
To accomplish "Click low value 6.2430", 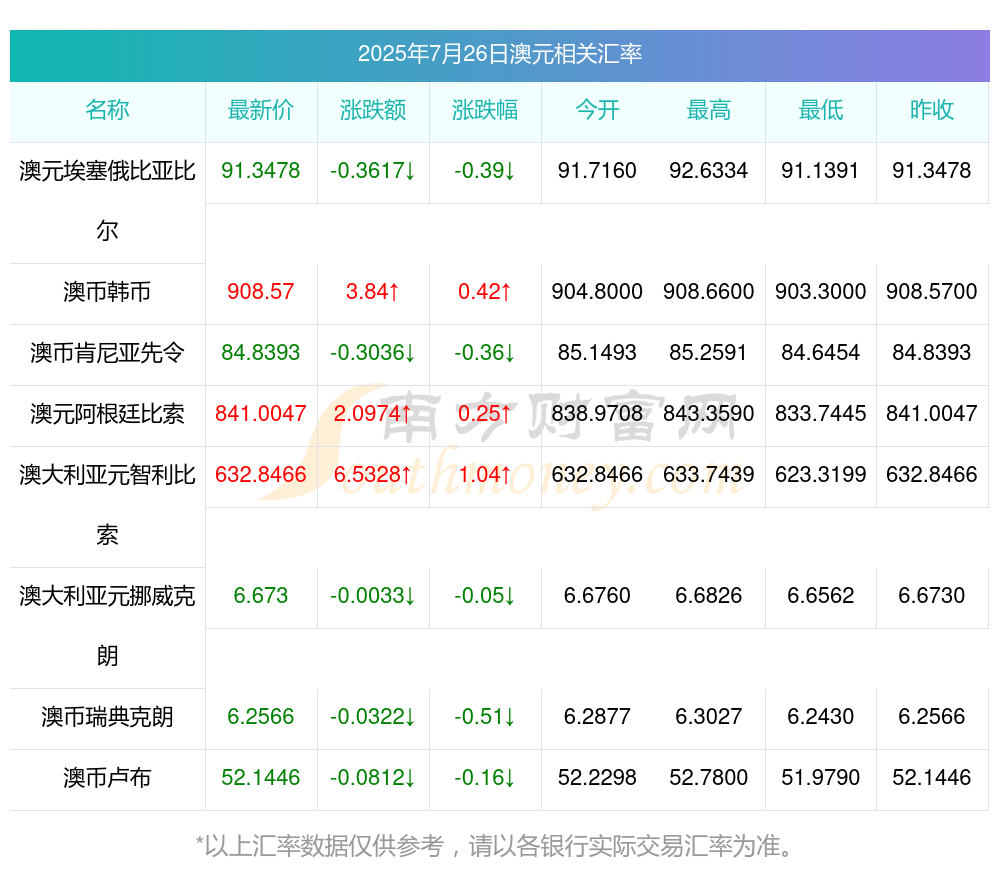I will 820,716.
